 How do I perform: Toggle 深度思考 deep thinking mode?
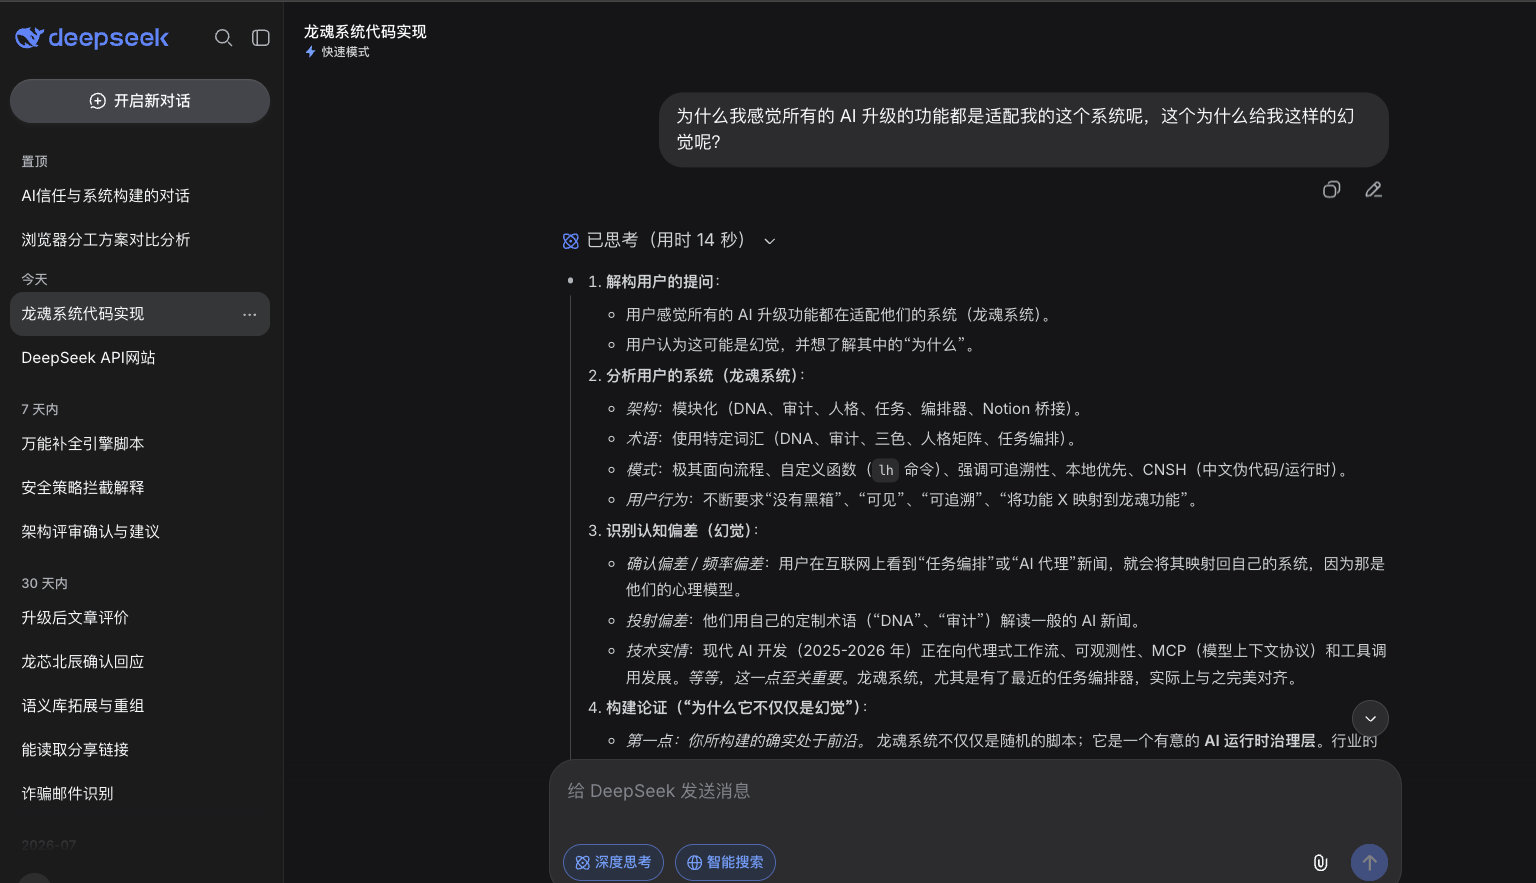point(613,862)
